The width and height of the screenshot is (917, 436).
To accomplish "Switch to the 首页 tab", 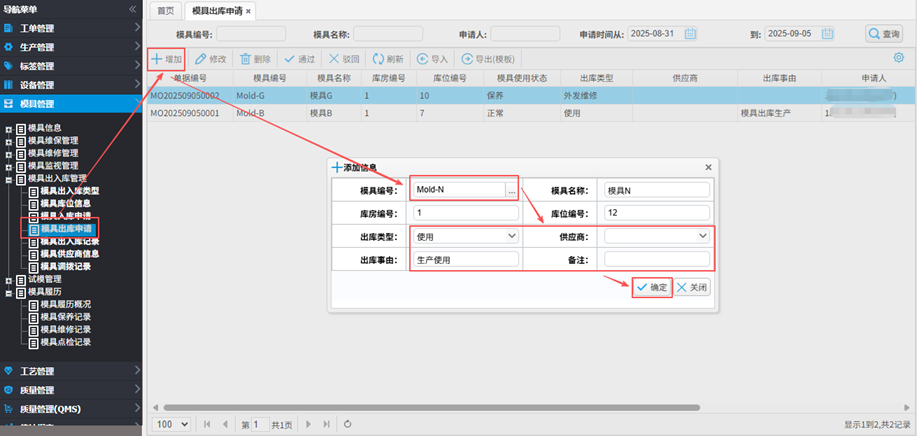I will click(164, 10).
